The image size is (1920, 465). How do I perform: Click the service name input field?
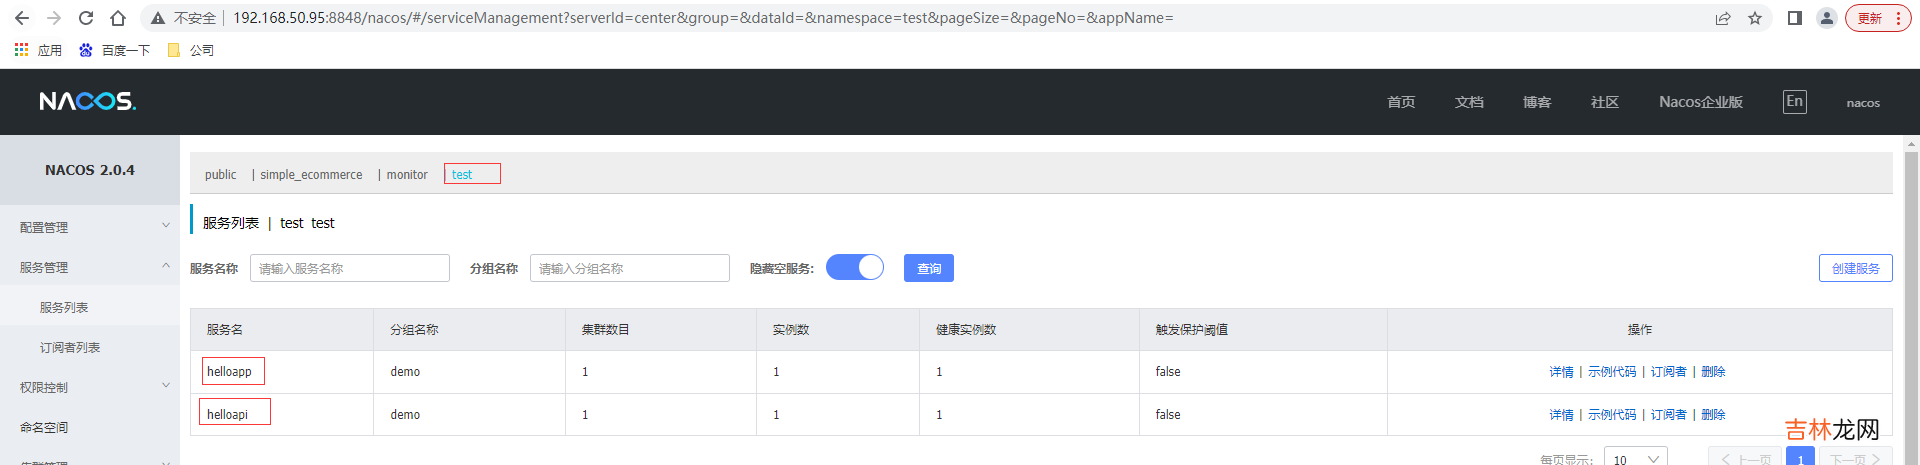pos(349,268)
